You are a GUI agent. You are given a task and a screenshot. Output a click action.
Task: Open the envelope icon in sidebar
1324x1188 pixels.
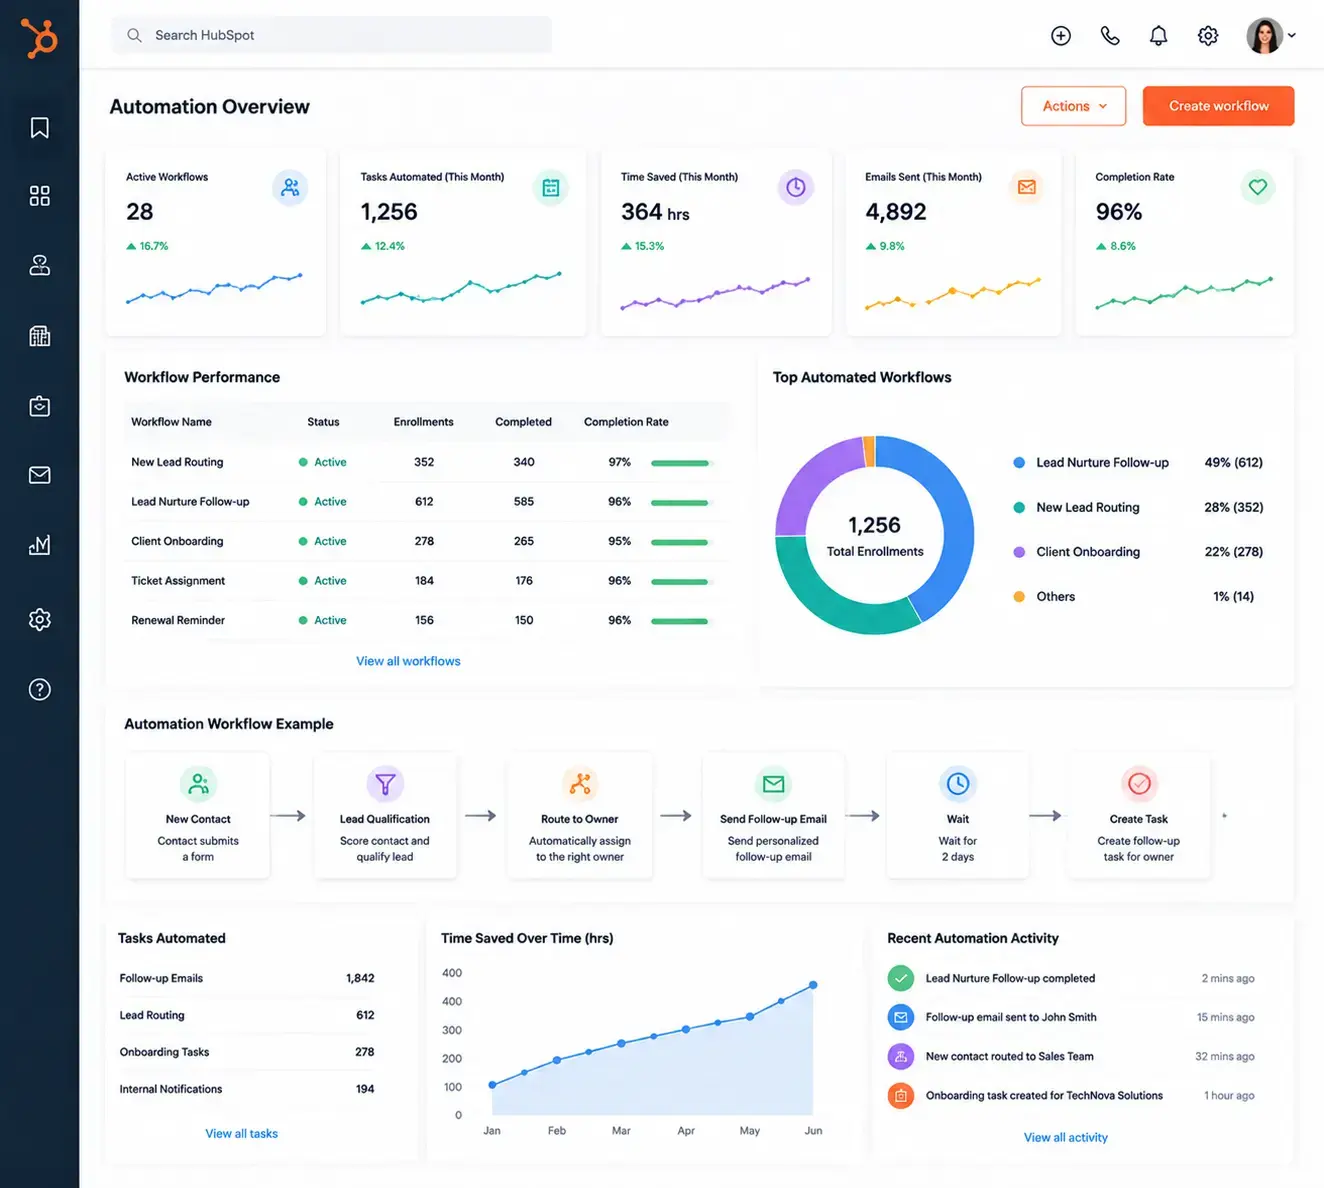40,475
